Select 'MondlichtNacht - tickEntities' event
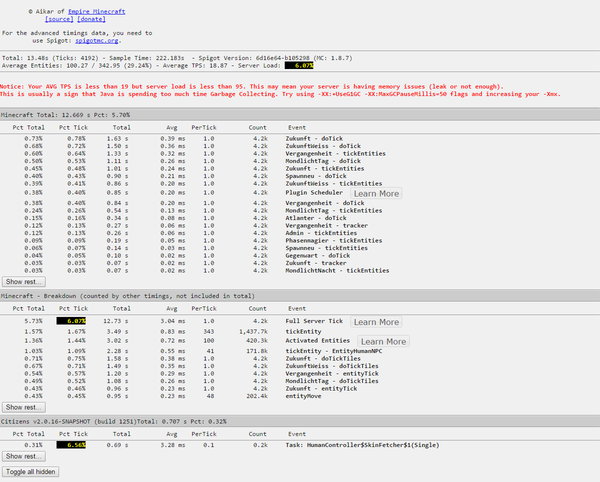 (338, 270)
